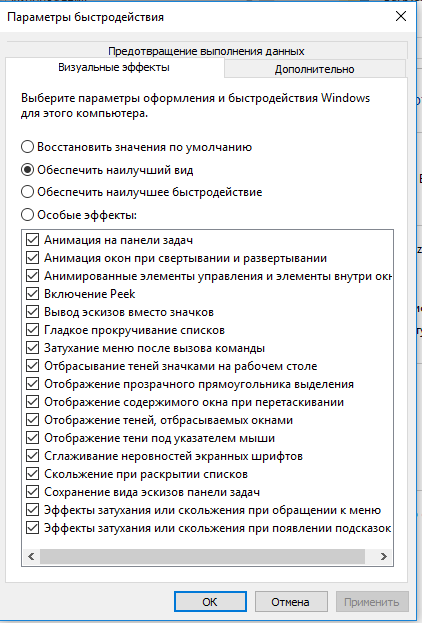Click the horizontal scrollbar thumb in effects list
Image resolution: width=422 pixels, height=623 pixels.
pyautogui.click(x=202, y=556)
